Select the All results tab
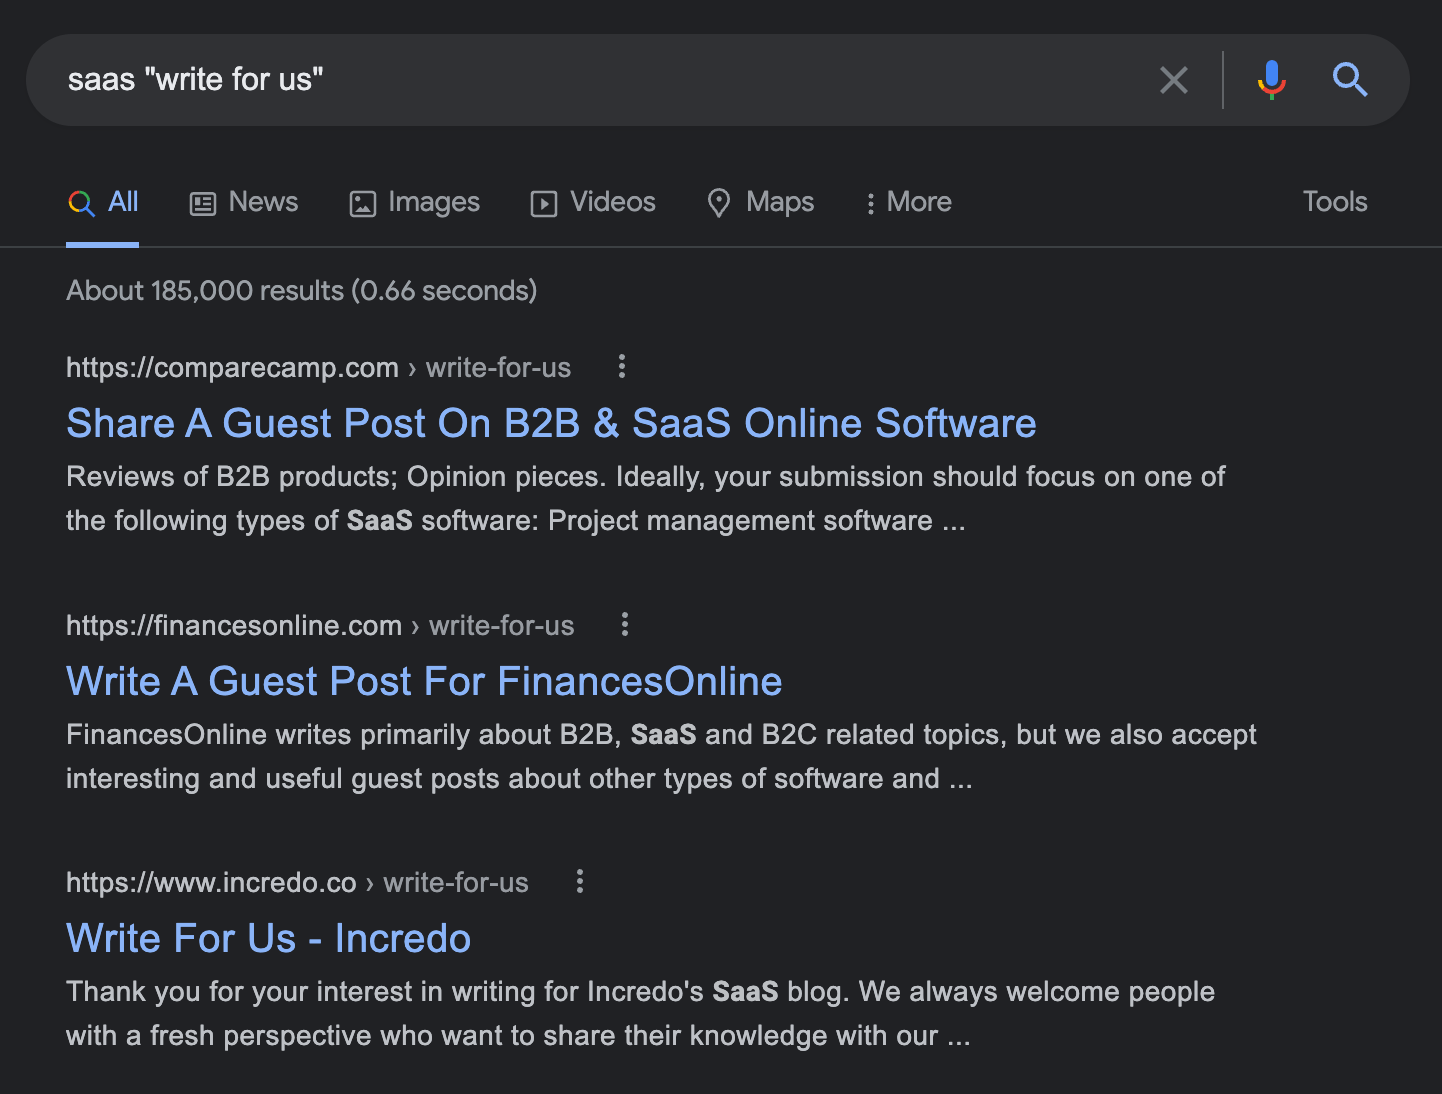 pyautogui.click(x=102, y=202)
